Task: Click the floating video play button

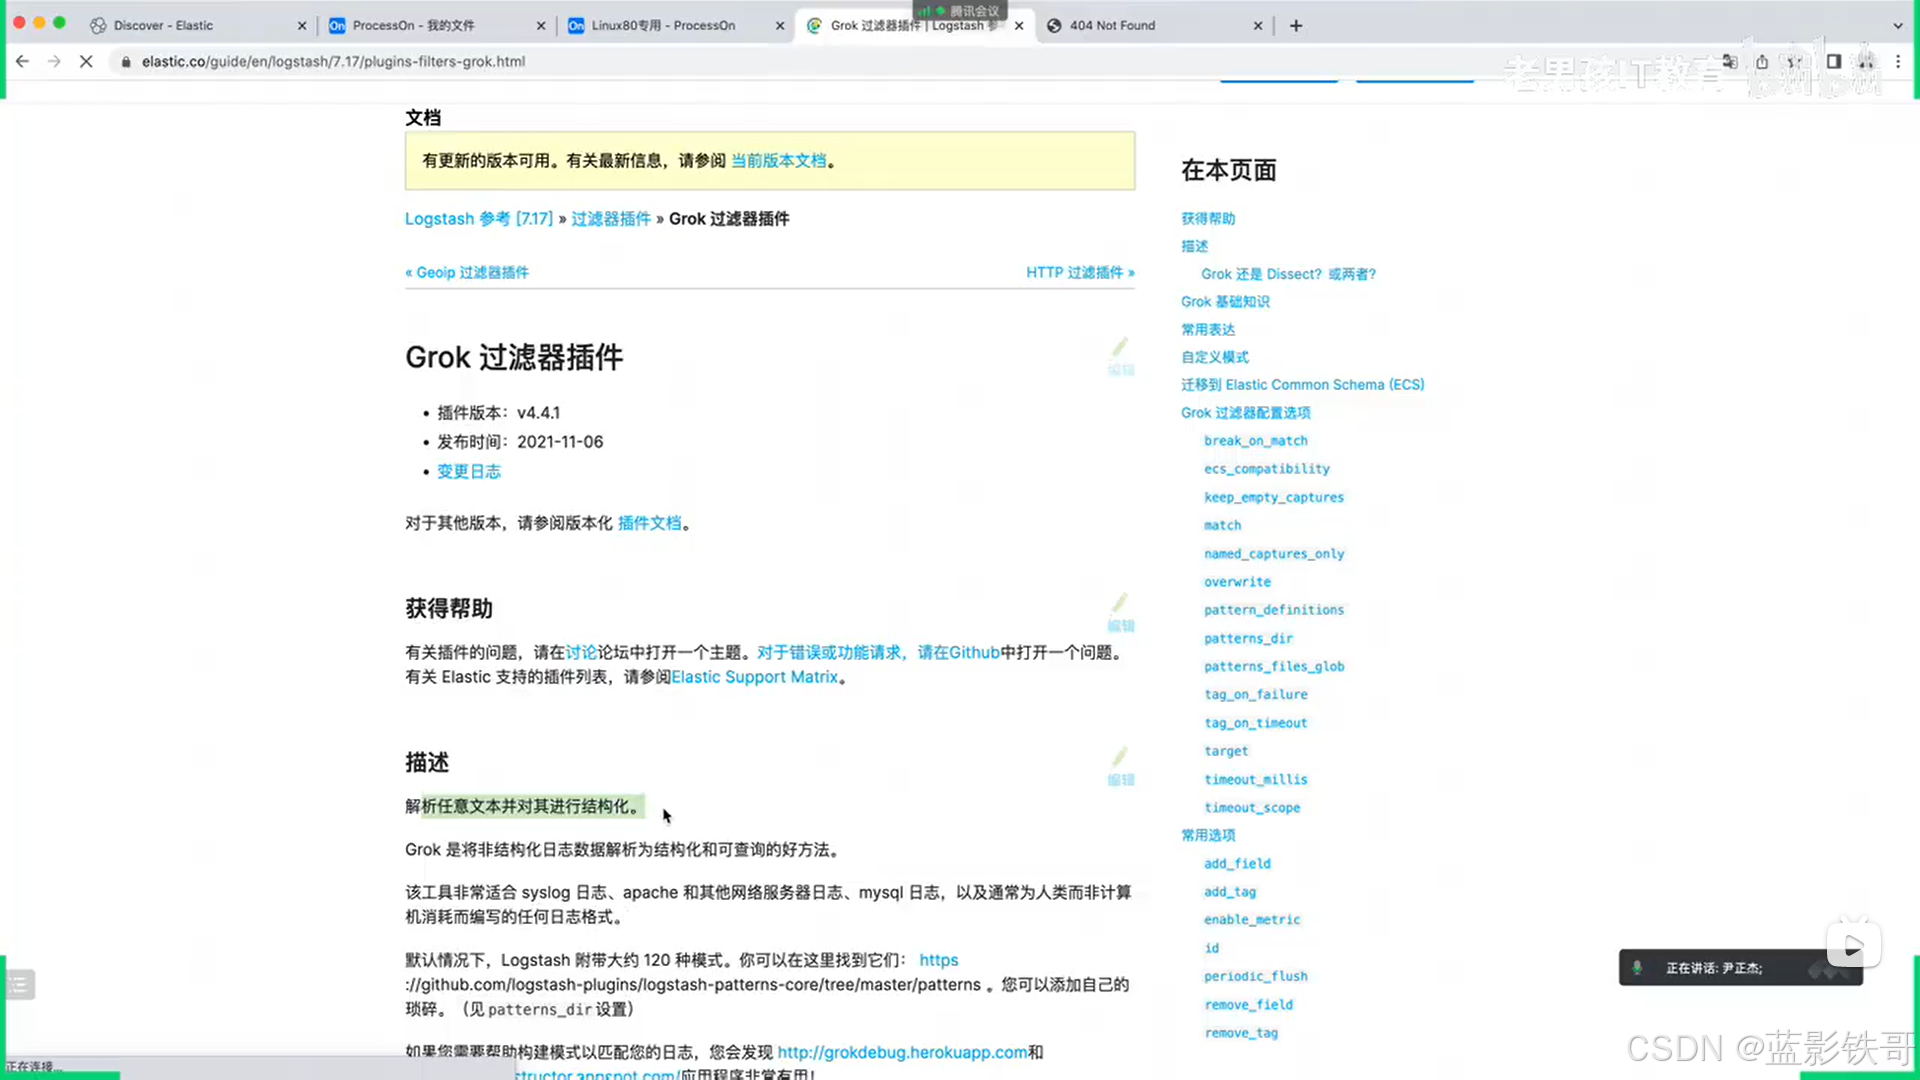Action: (1853, 946)
